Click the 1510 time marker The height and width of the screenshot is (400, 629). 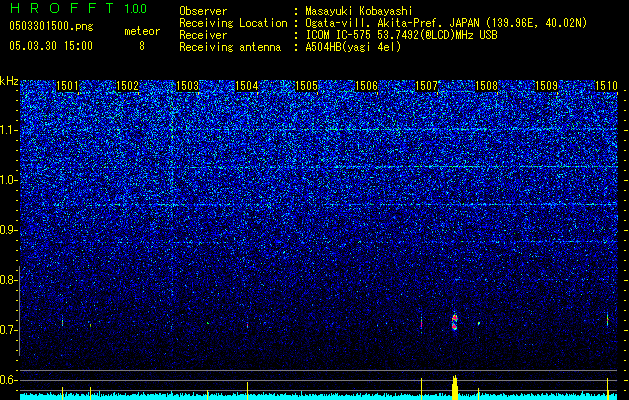click(x=606, y=86)
